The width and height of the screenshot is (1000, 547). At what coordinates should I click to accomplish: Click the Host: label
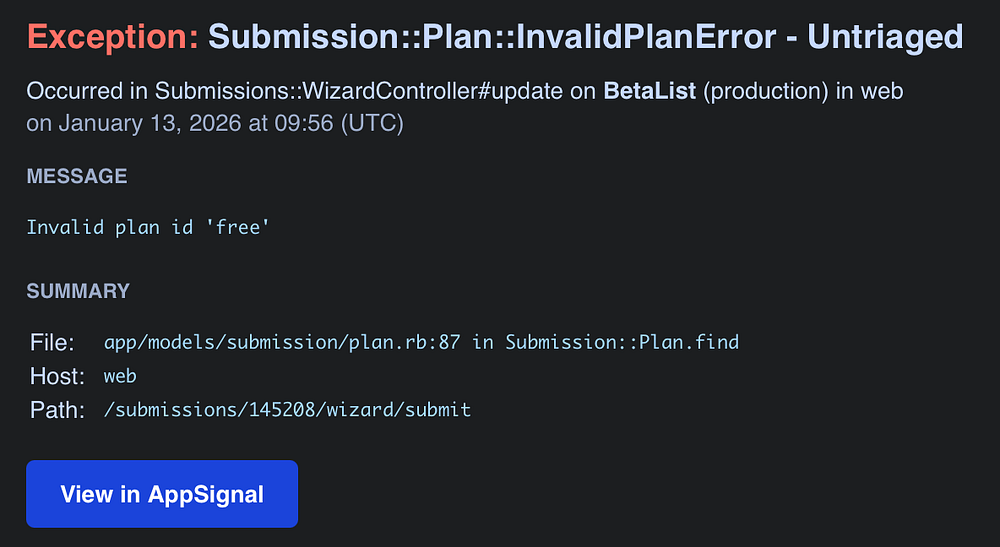[56, 376]
